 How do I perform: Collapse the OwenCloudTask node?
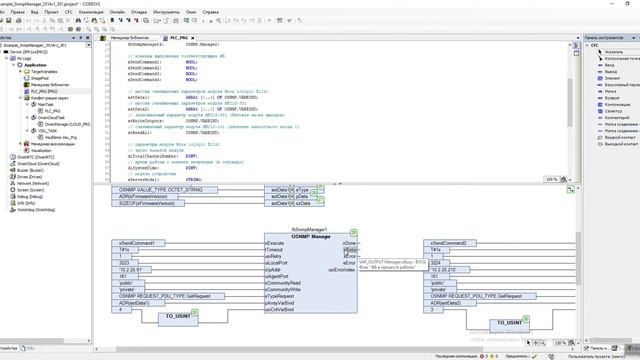27,118
